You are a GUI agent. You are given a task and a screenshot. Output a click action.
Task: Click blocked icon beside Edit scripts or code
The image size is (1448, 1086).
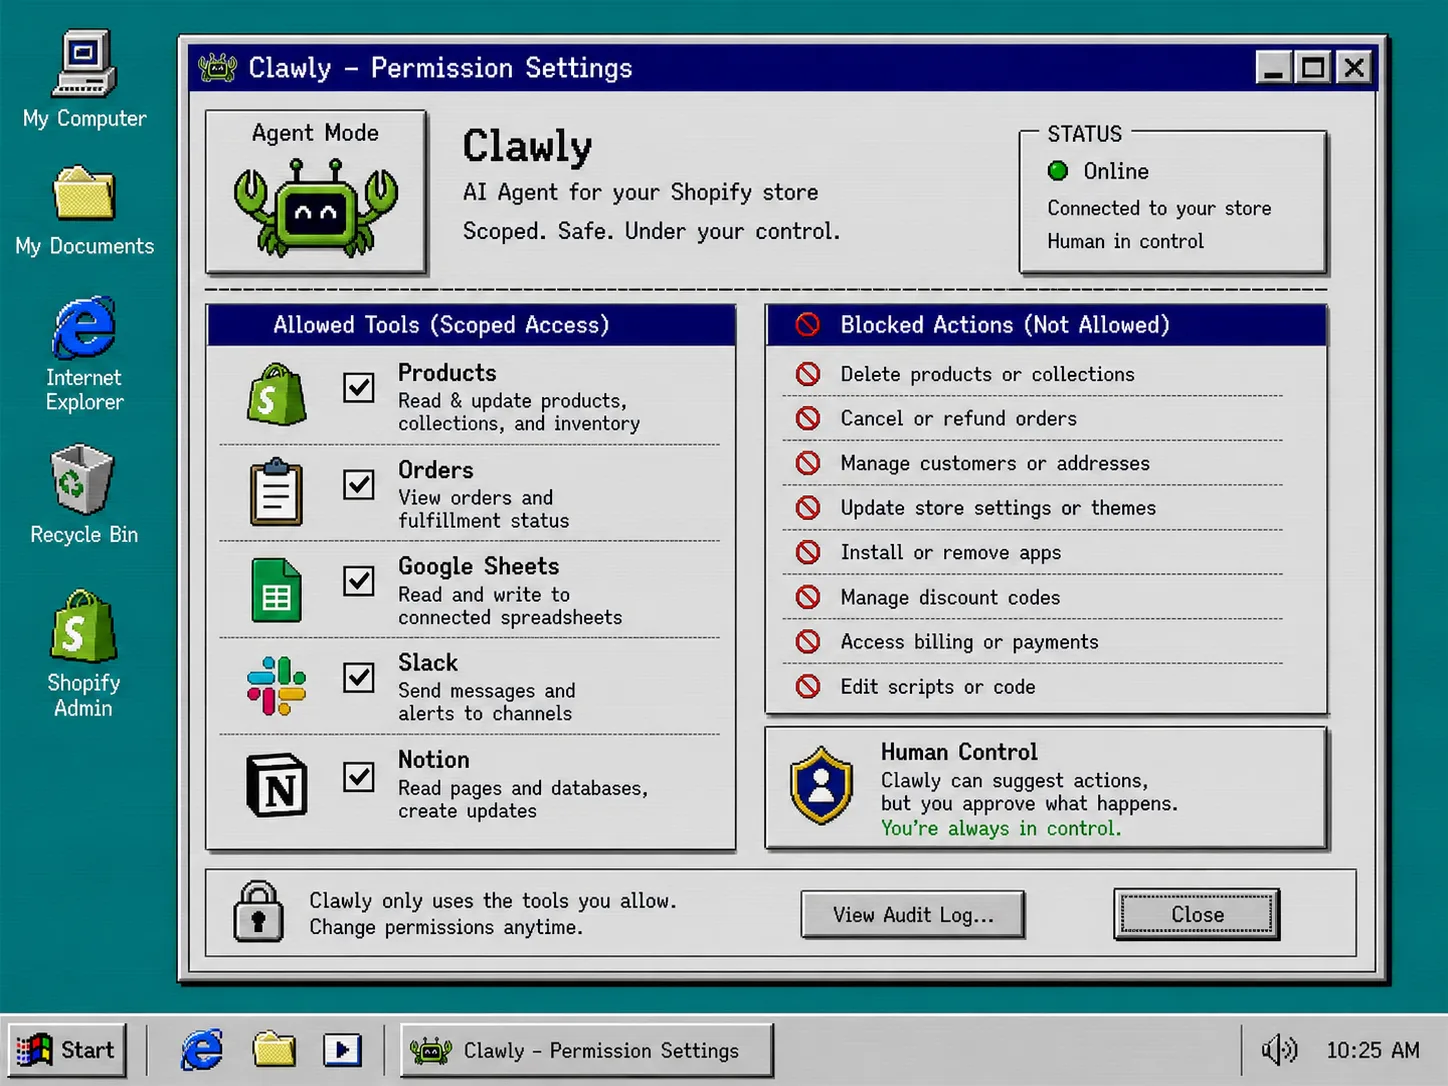(x=808, y=687)
